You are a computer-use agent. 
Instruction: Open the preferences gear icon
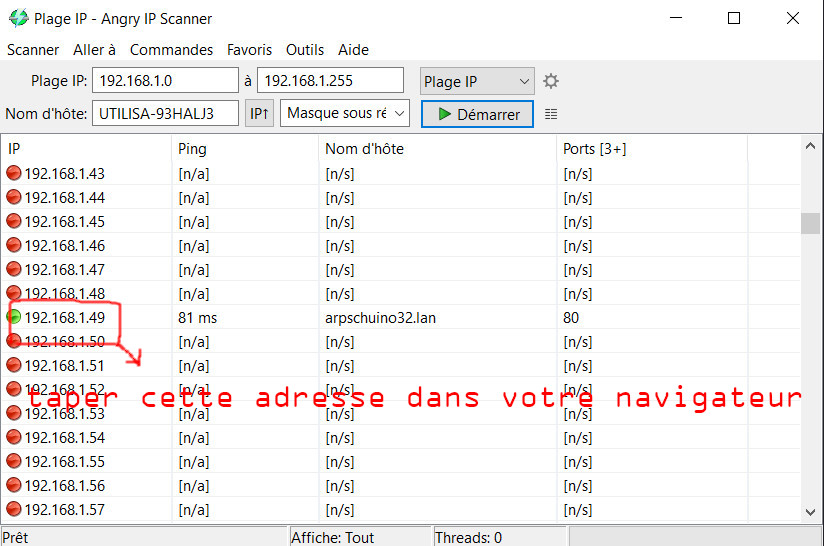[550, 81]
